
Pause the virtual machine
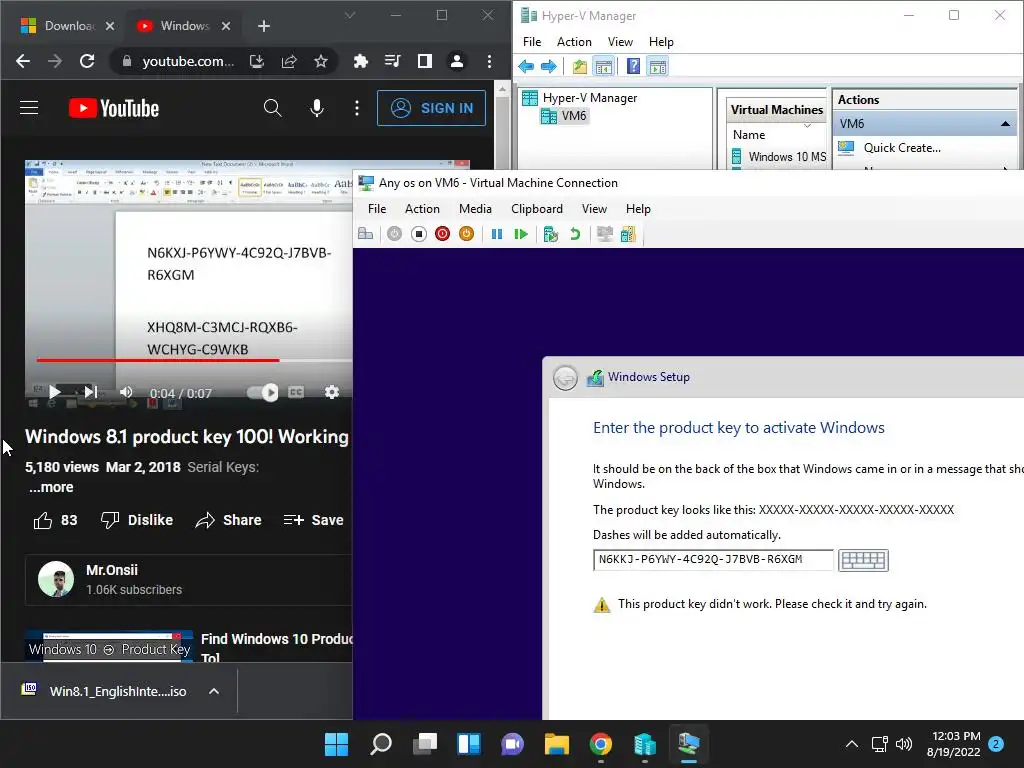pyautogui.click(x=496, y=234)
